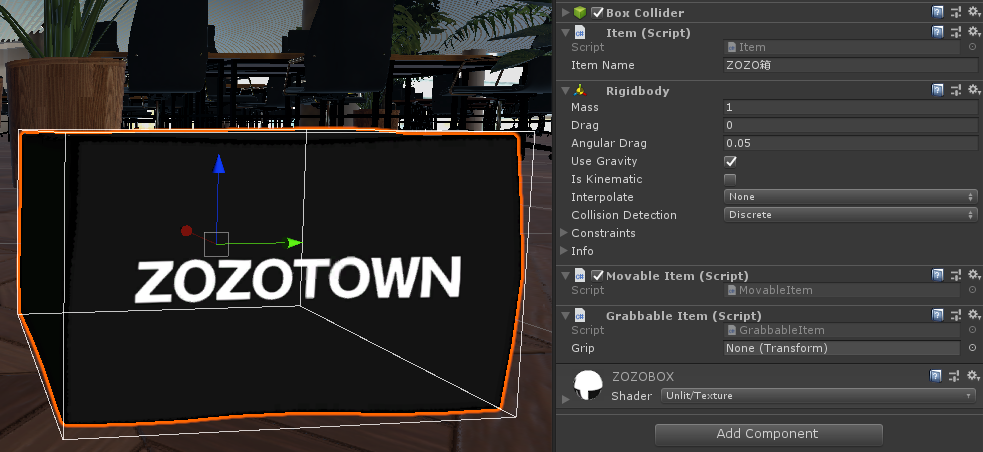
Task: Disable the Movable Item script checkbox
Action: 597,275
